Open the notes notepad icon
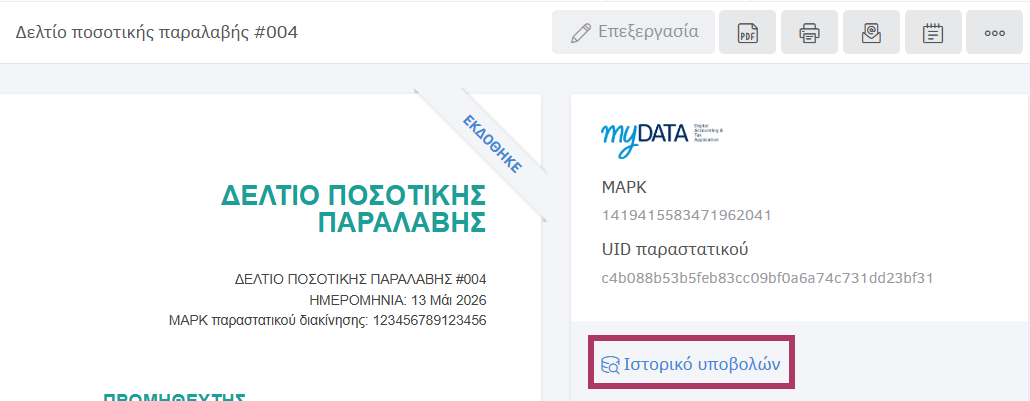Viewport: 1030px width, 401px height. pyautogui.click(x=933, y=32)
